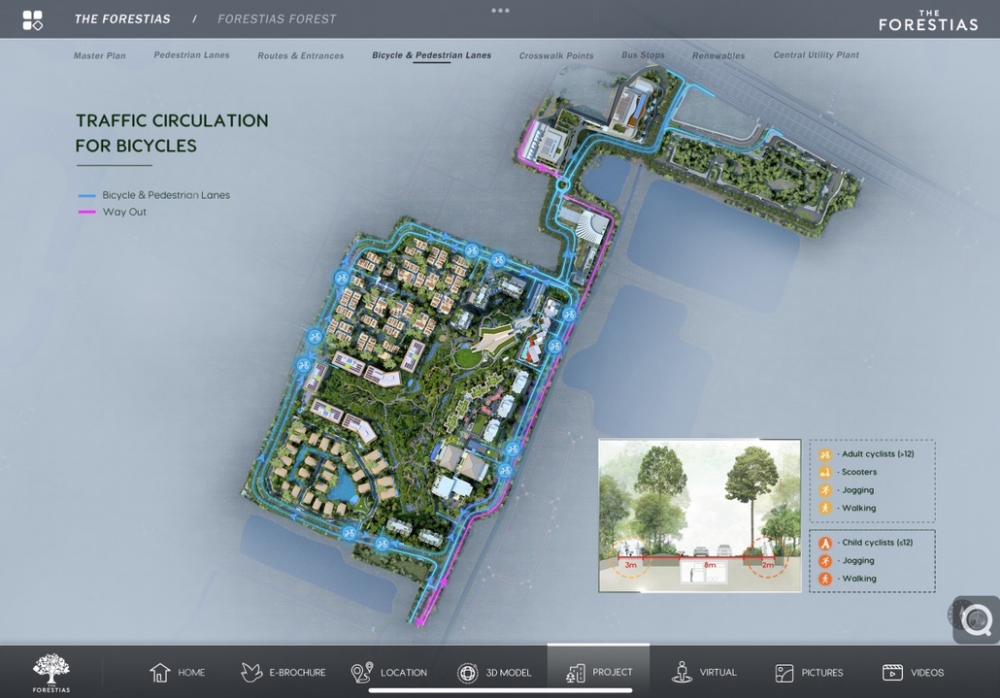Show the Central Utility Plant tab
The height and width of the screenshot is (698, 1000).
[x=816, y=56]
